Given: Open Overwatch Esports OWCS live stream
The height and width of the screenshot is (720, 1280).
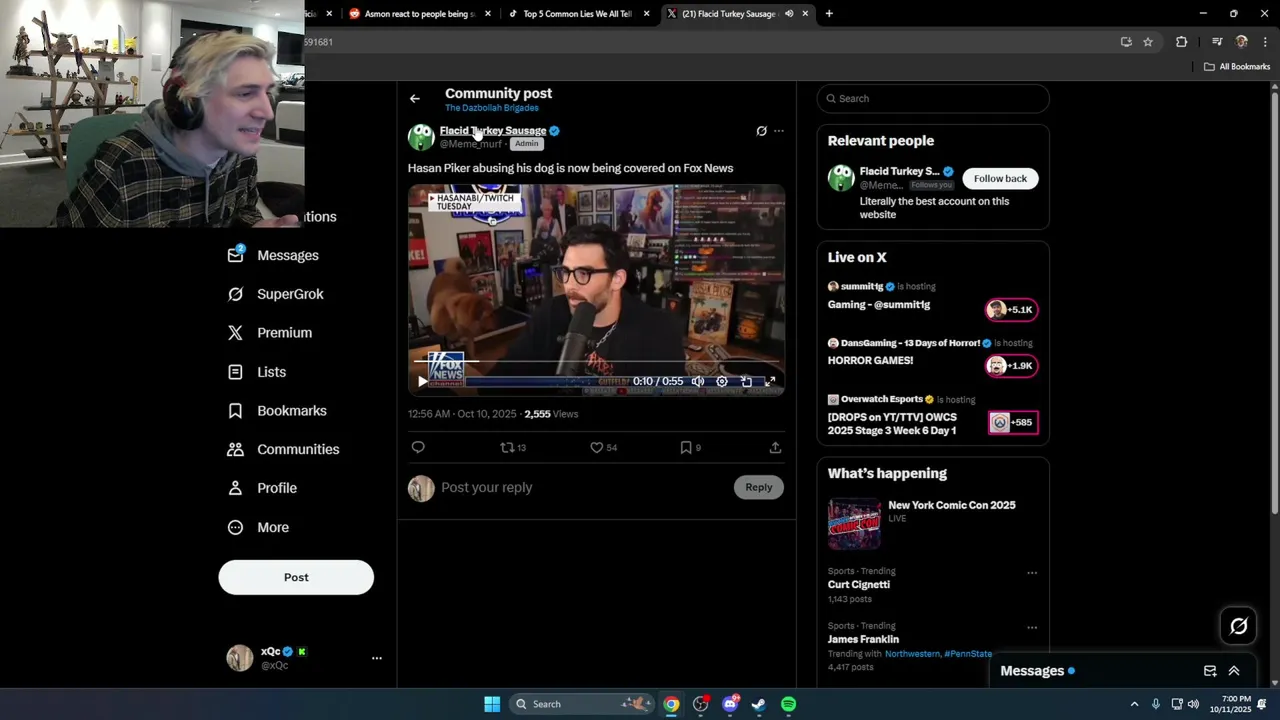Looking at the screenshot, I should 933,415.
